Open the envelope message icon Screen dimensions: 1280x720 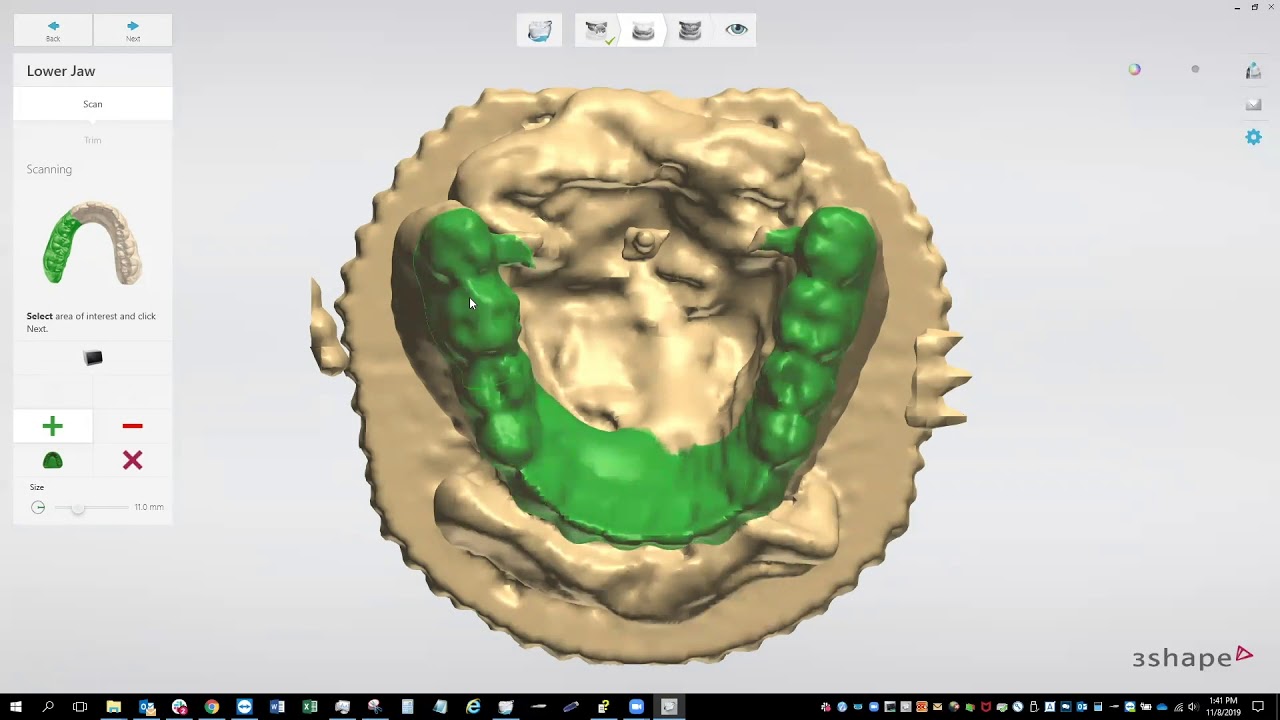[1253, 104]
